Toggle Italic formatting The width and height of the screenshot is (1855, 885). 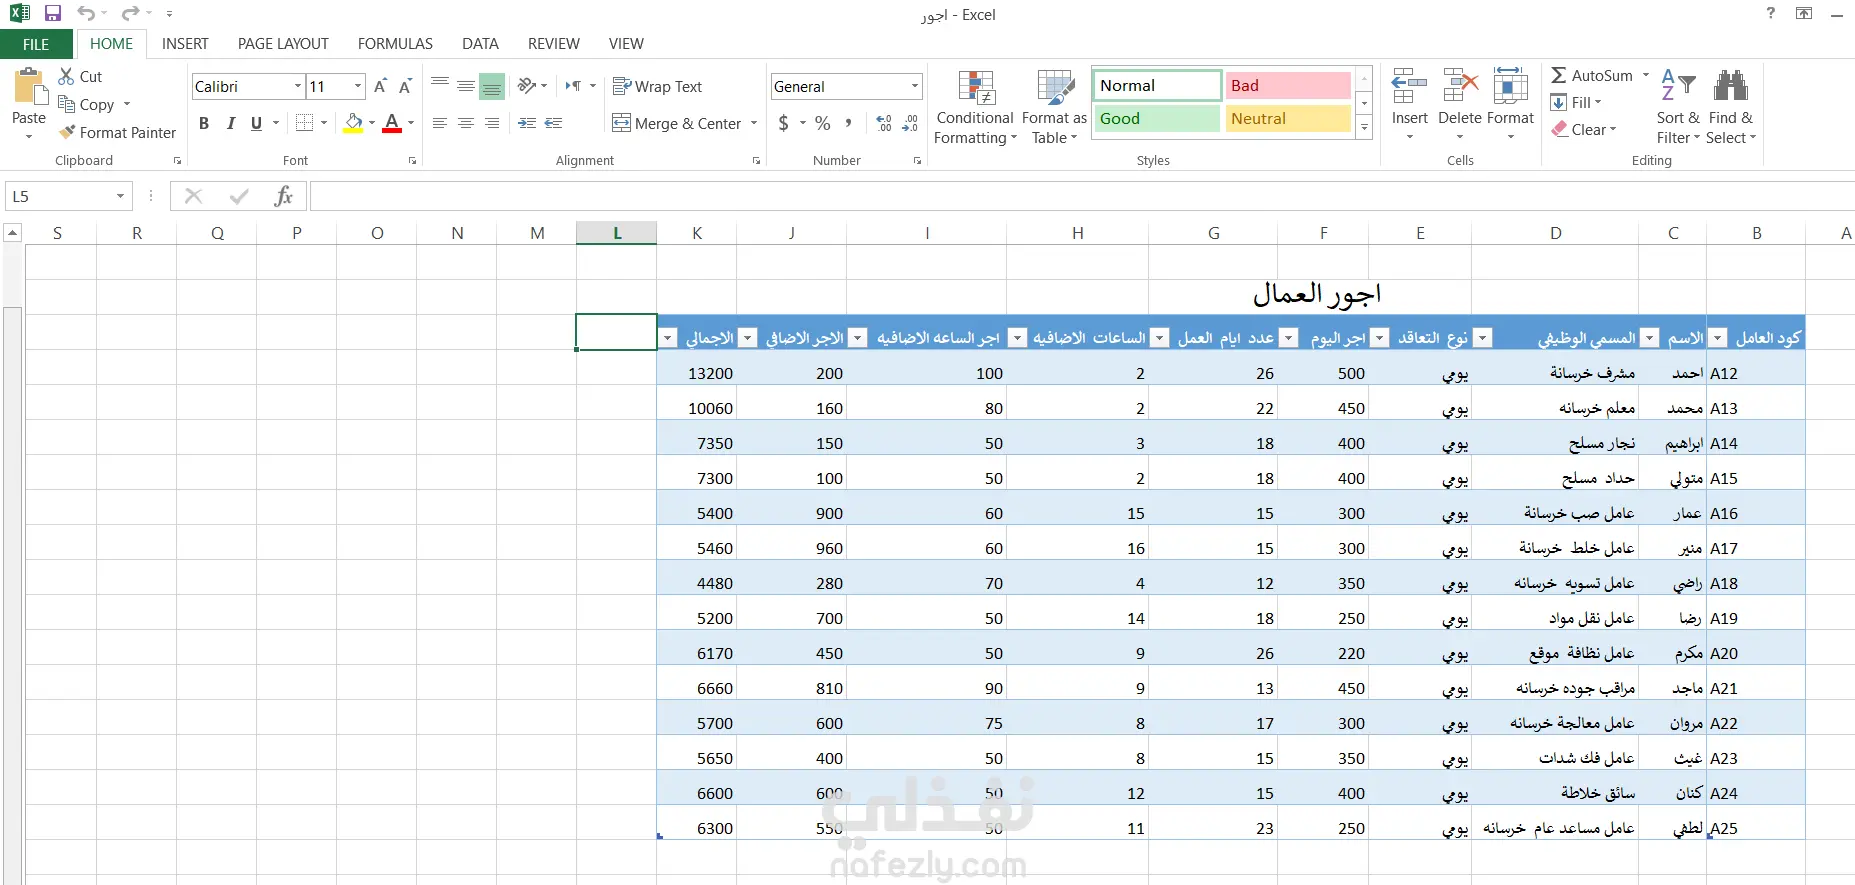pos(230,123)
